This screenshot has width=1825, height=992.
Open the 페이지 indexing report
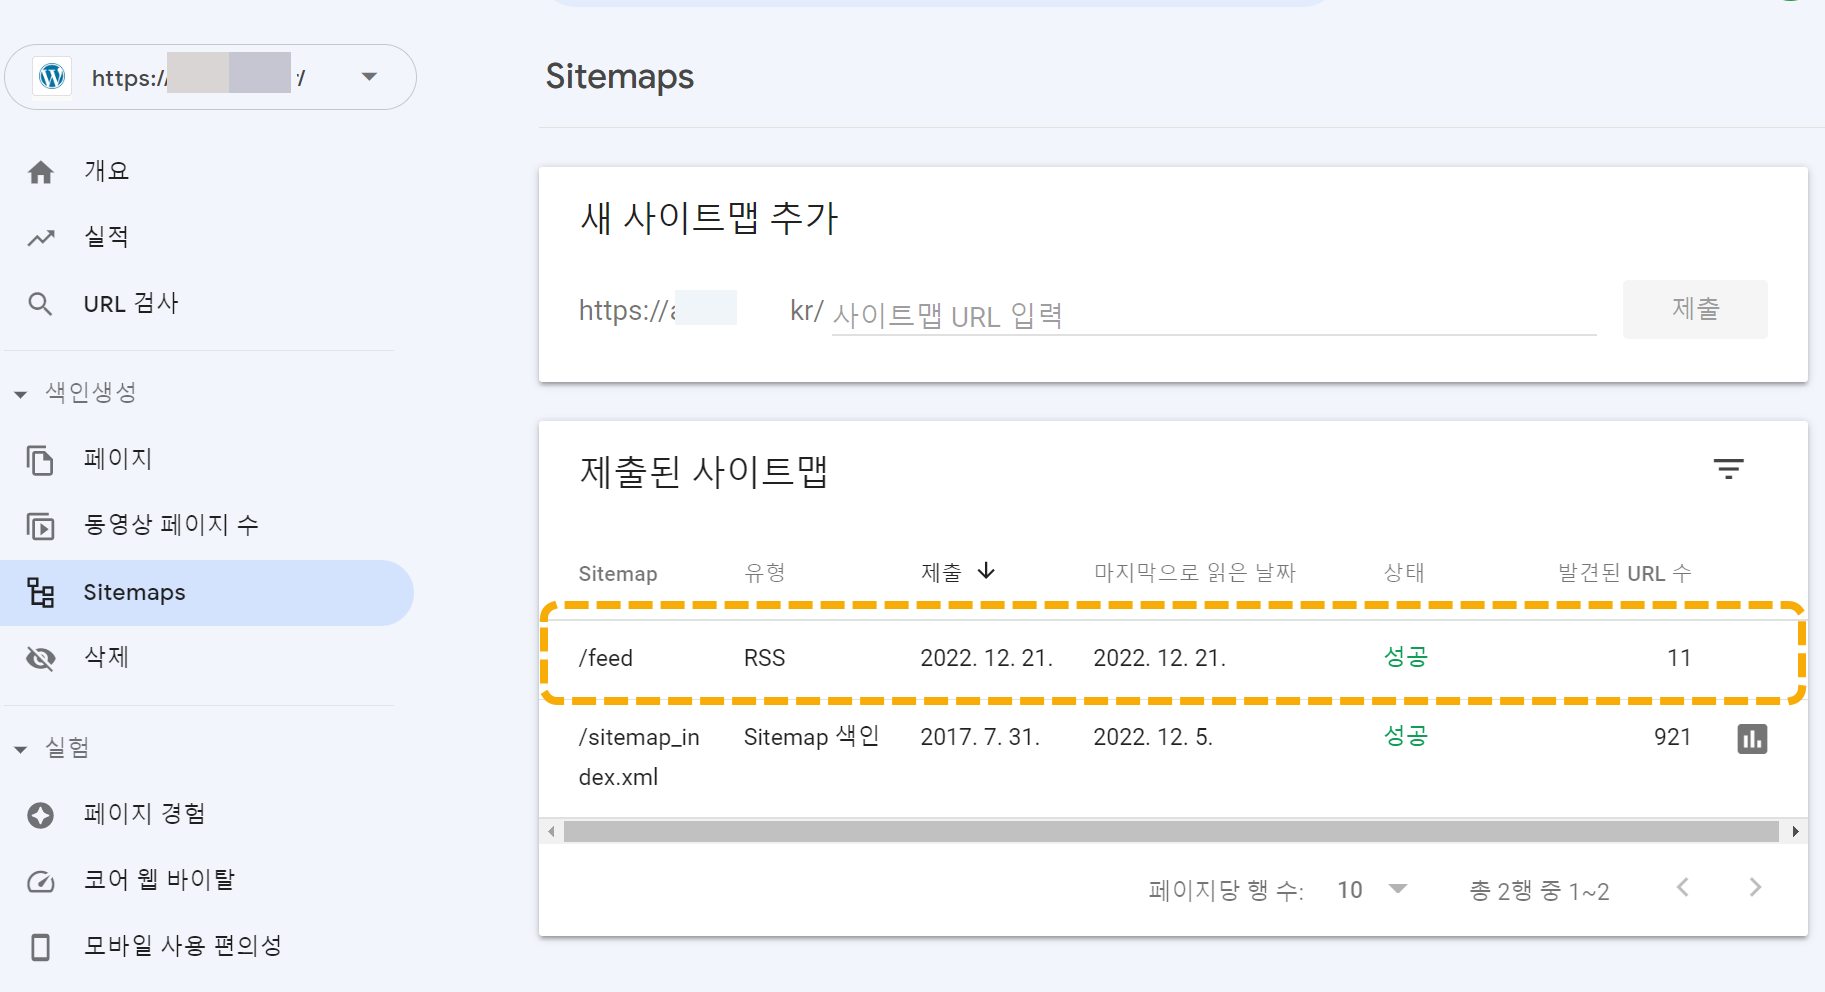(117, 459)
